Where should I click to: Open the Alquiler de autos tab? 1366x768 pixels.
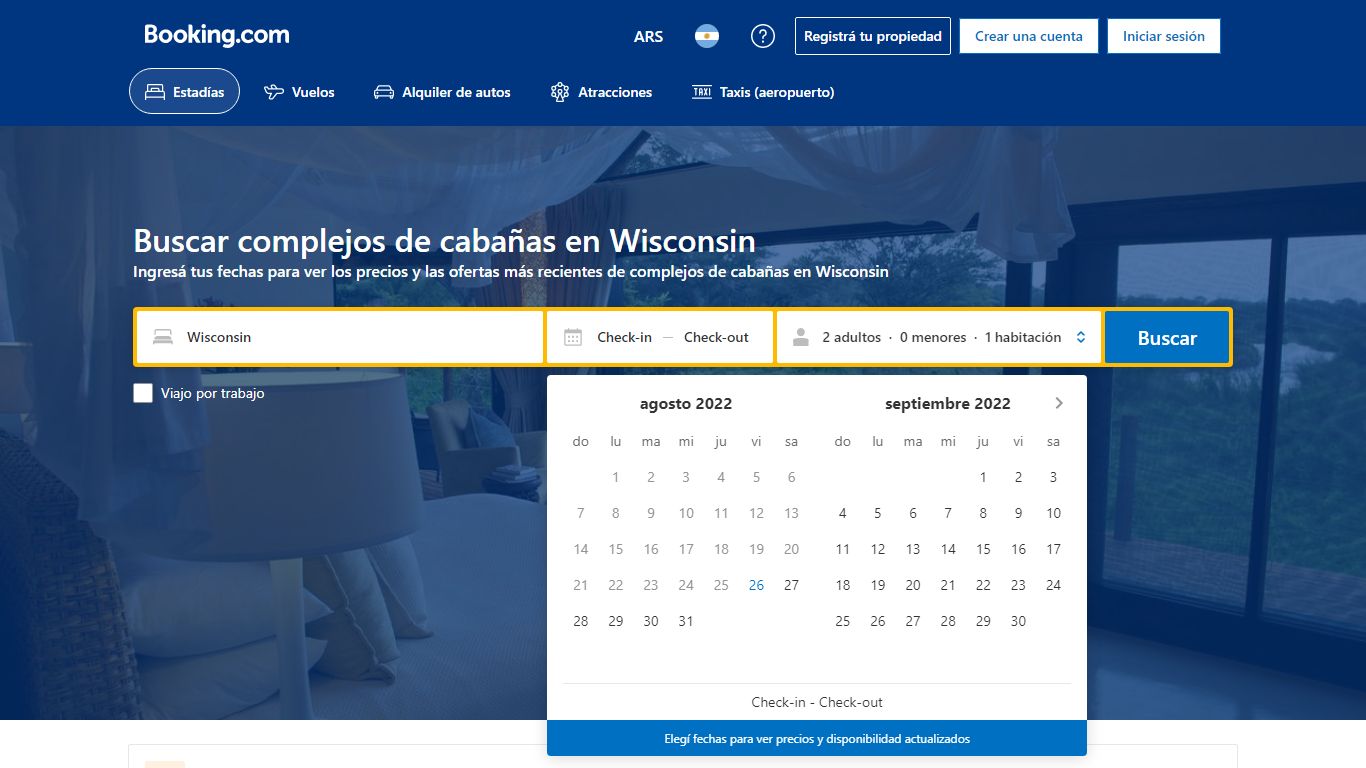[x=442, y=92]
